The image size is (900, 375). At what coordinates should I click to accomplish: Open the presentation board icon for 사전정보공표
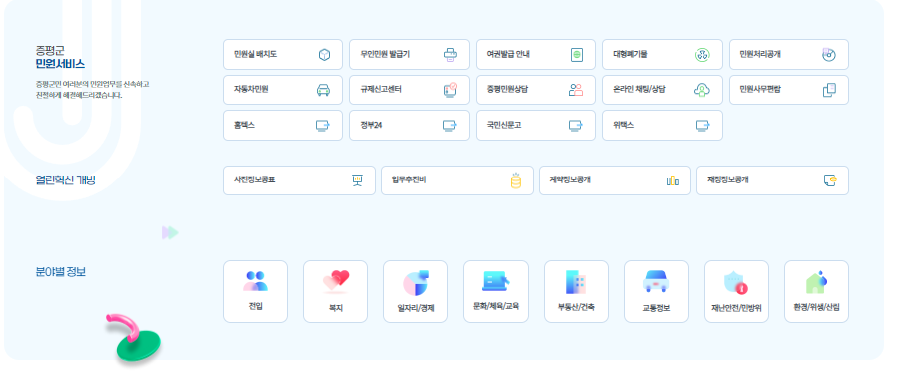(x=358, y=180)
